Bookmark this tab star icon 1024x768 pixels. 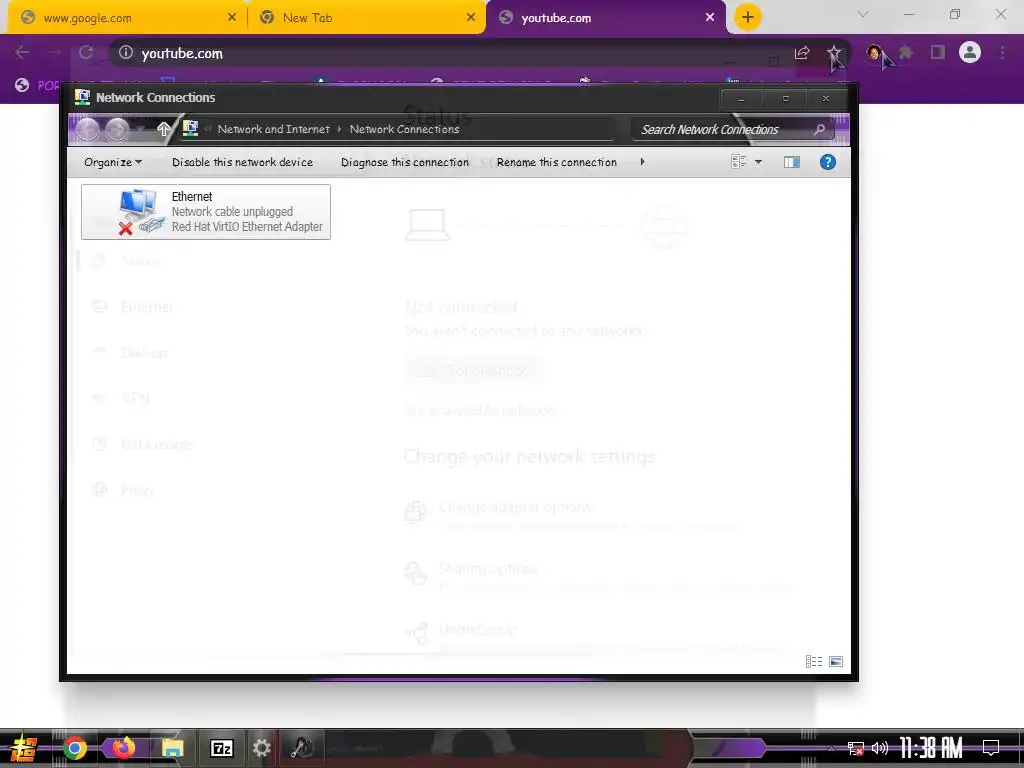(834, 53)
